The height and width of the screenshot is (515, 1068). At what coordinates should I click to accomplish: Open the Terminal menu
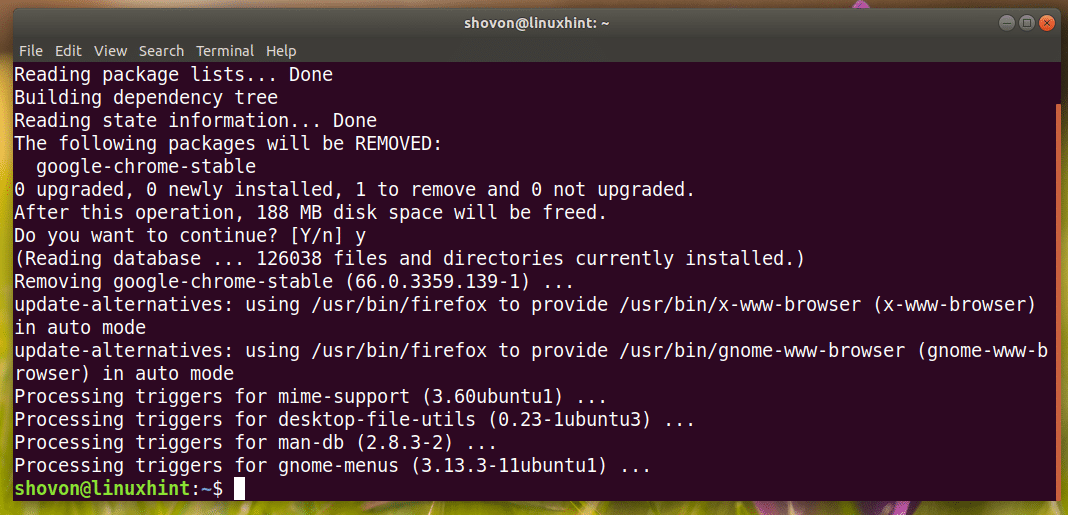click(225, 50)
